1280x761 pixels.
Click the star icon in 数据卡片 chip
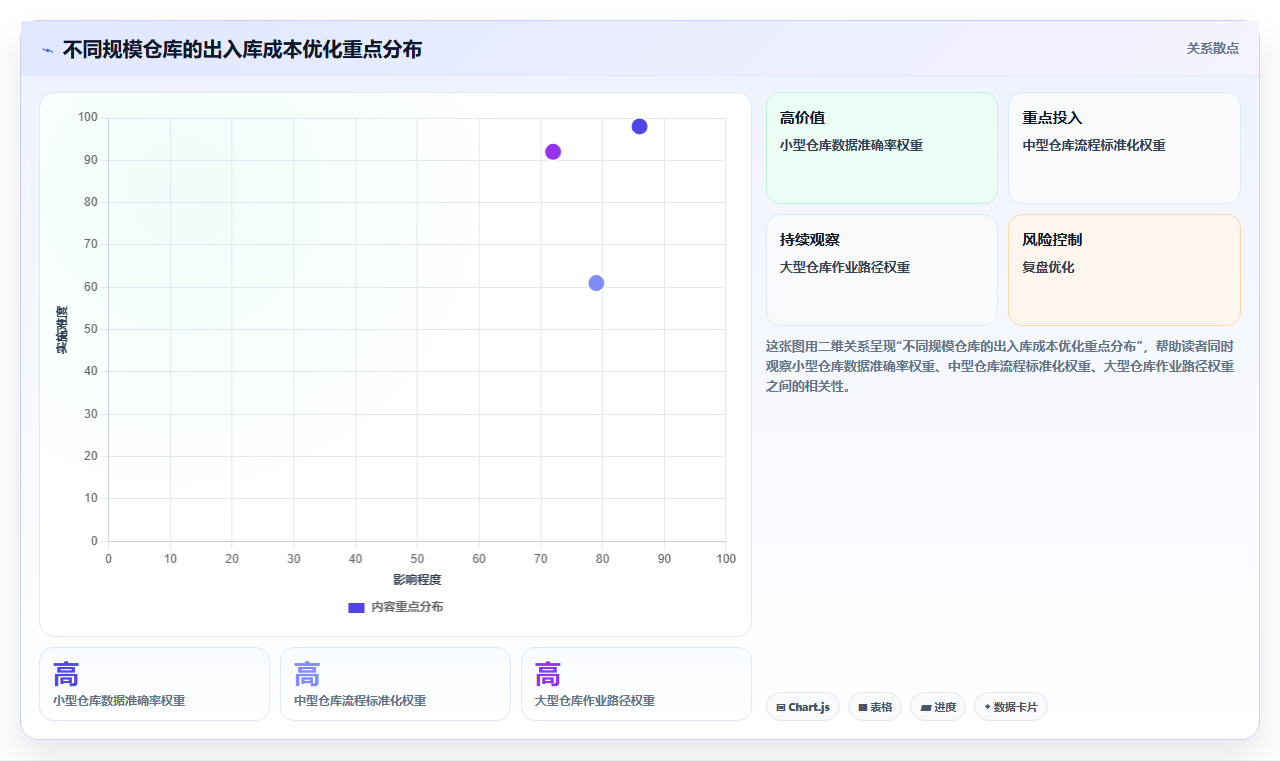click(x=987, y=707)
